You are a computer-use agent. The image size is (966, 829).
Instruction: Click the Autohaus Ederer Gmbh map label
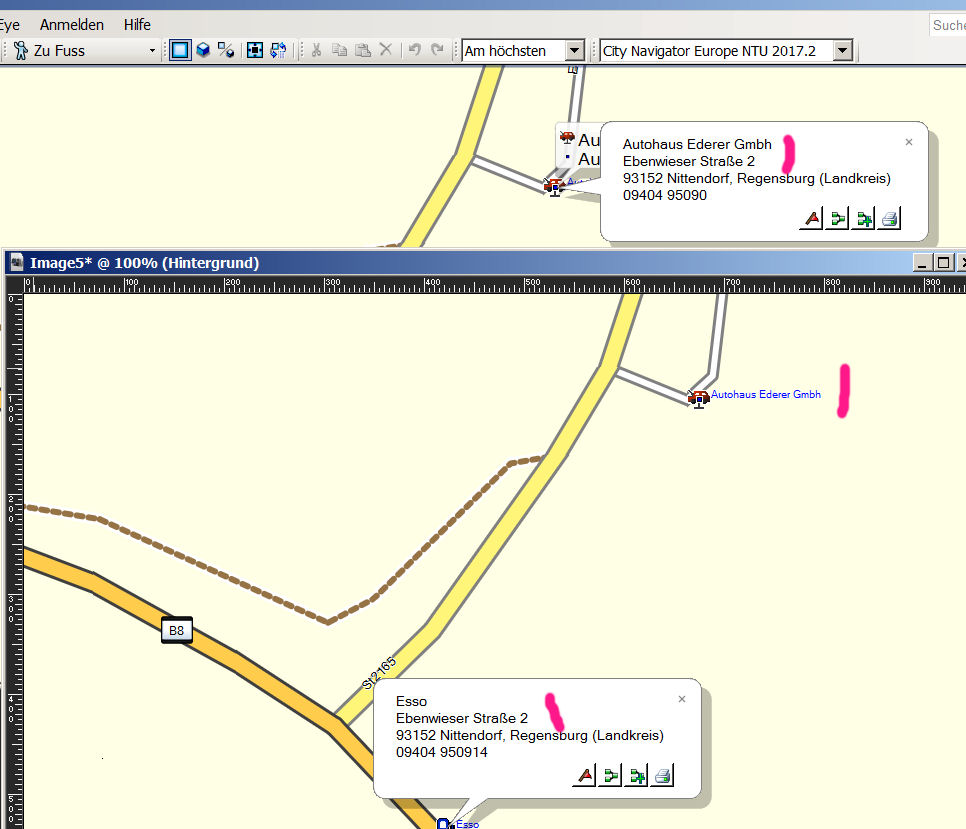tap(765, 395)
